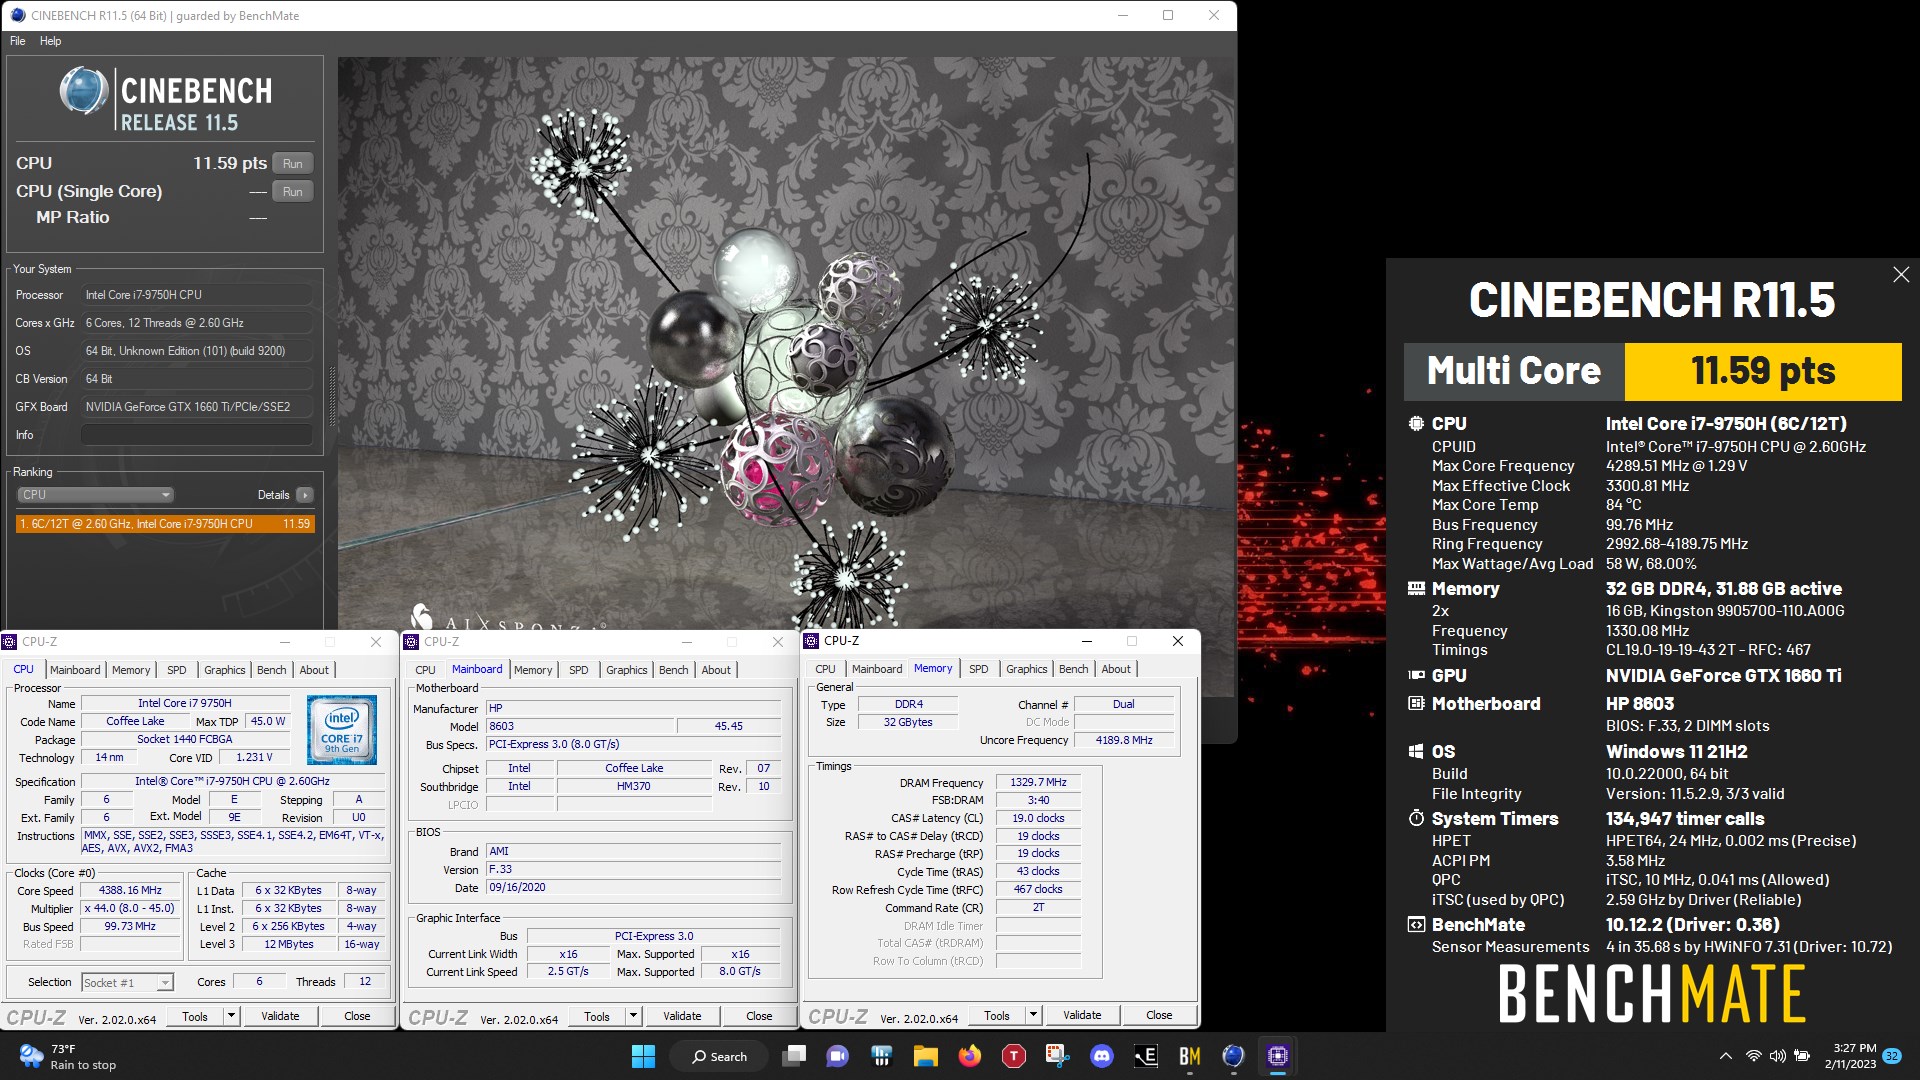Click the Cinebench app icon in title bar
Screen dimensions: 1920x1080
click(x=17, y=15)
